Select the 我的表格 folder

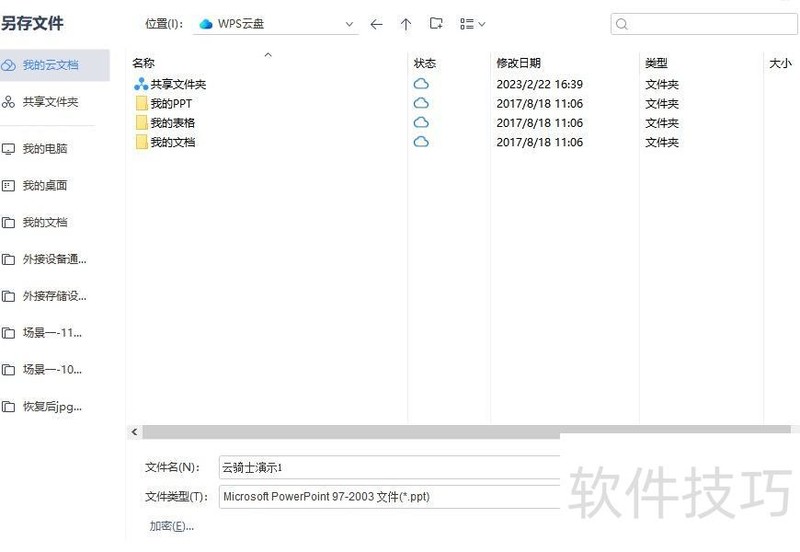[x=172, y=123]
